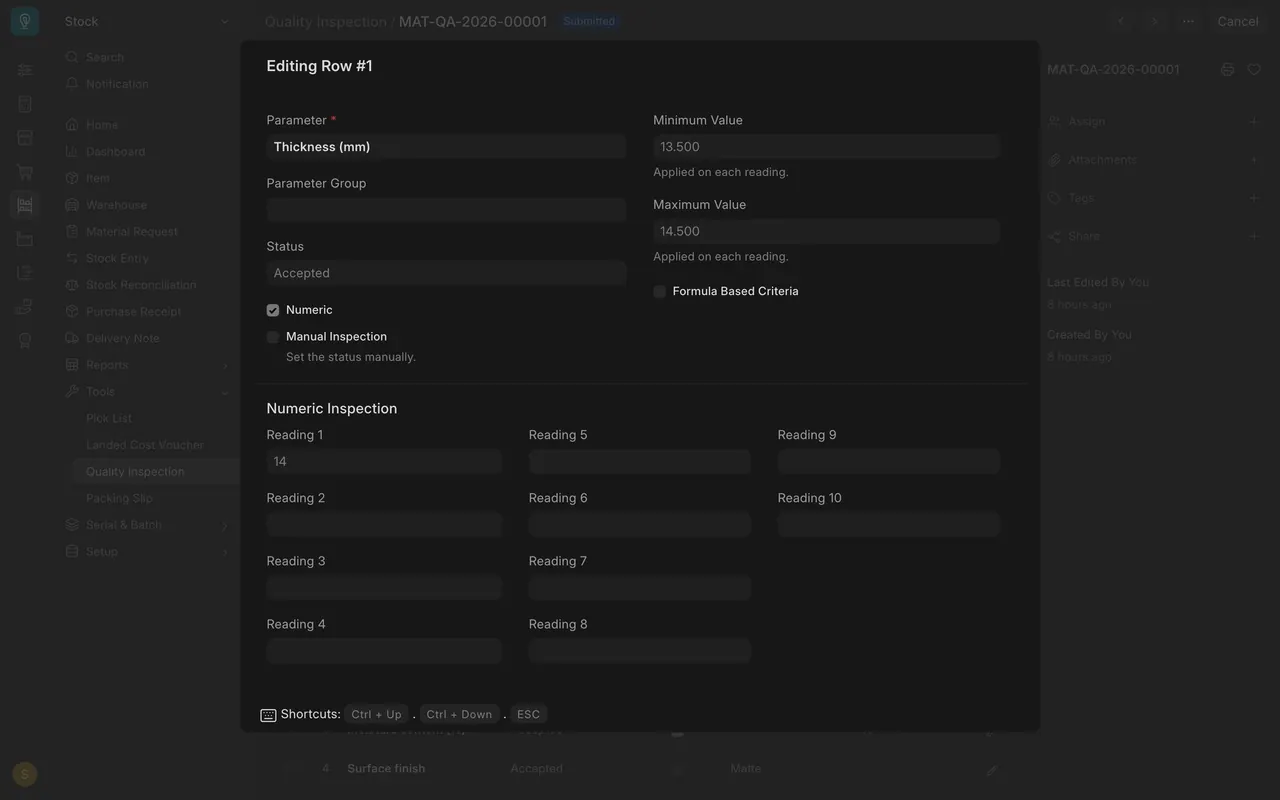Click the storefront icon in the left rail

click(25, 137)
